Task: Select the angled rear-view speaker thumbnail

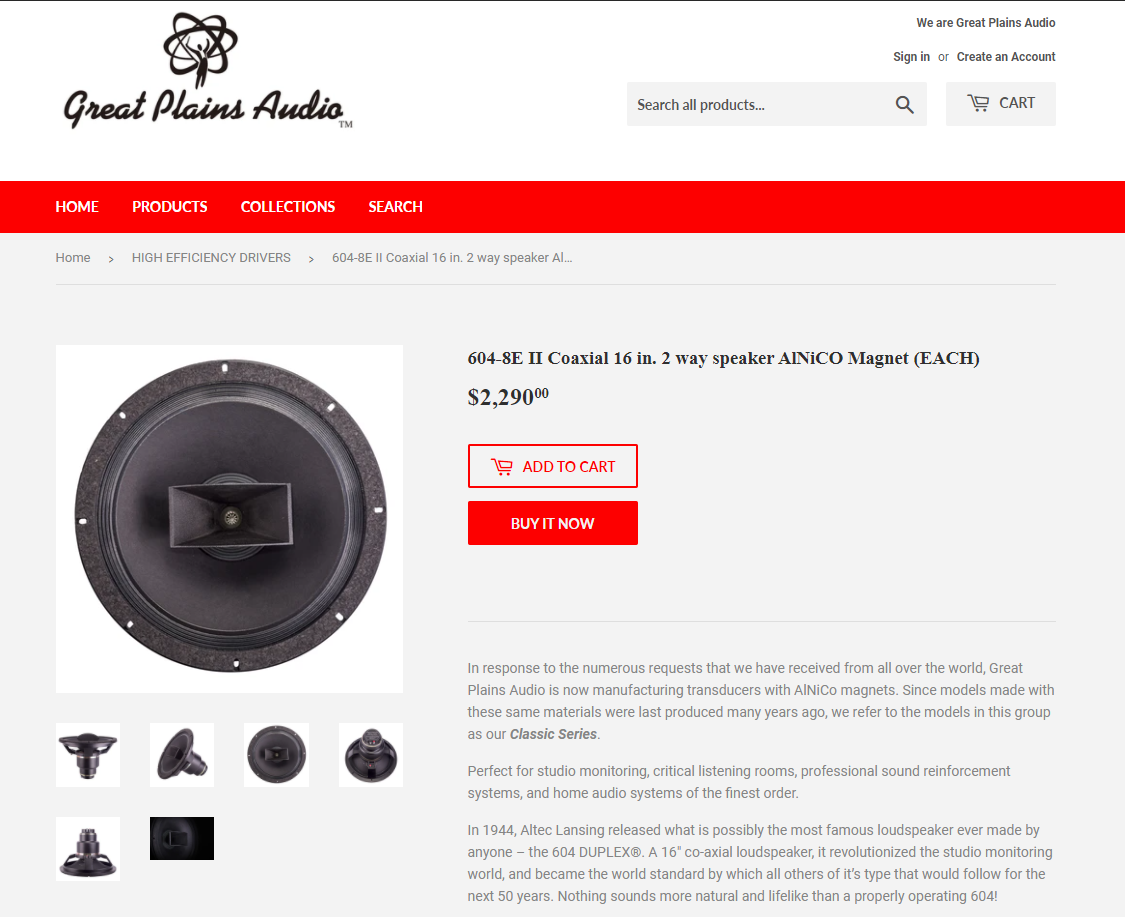Action: pos(182,755)
